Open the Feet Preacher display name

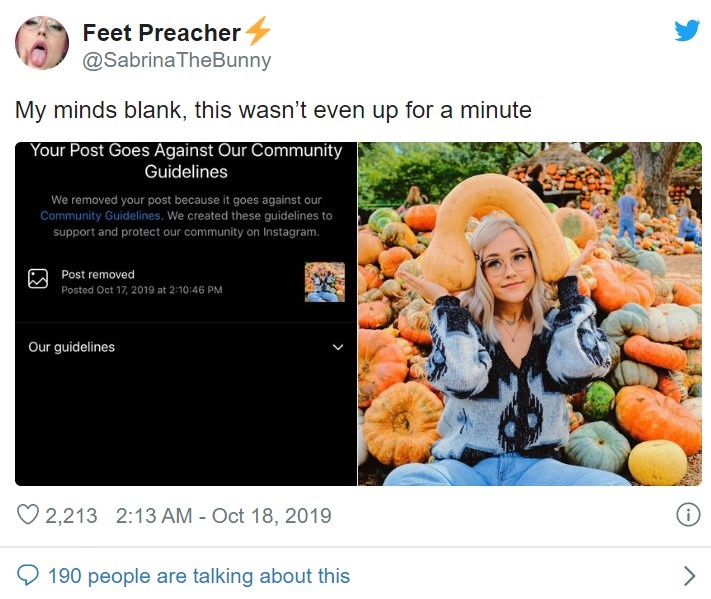[161, 33]
